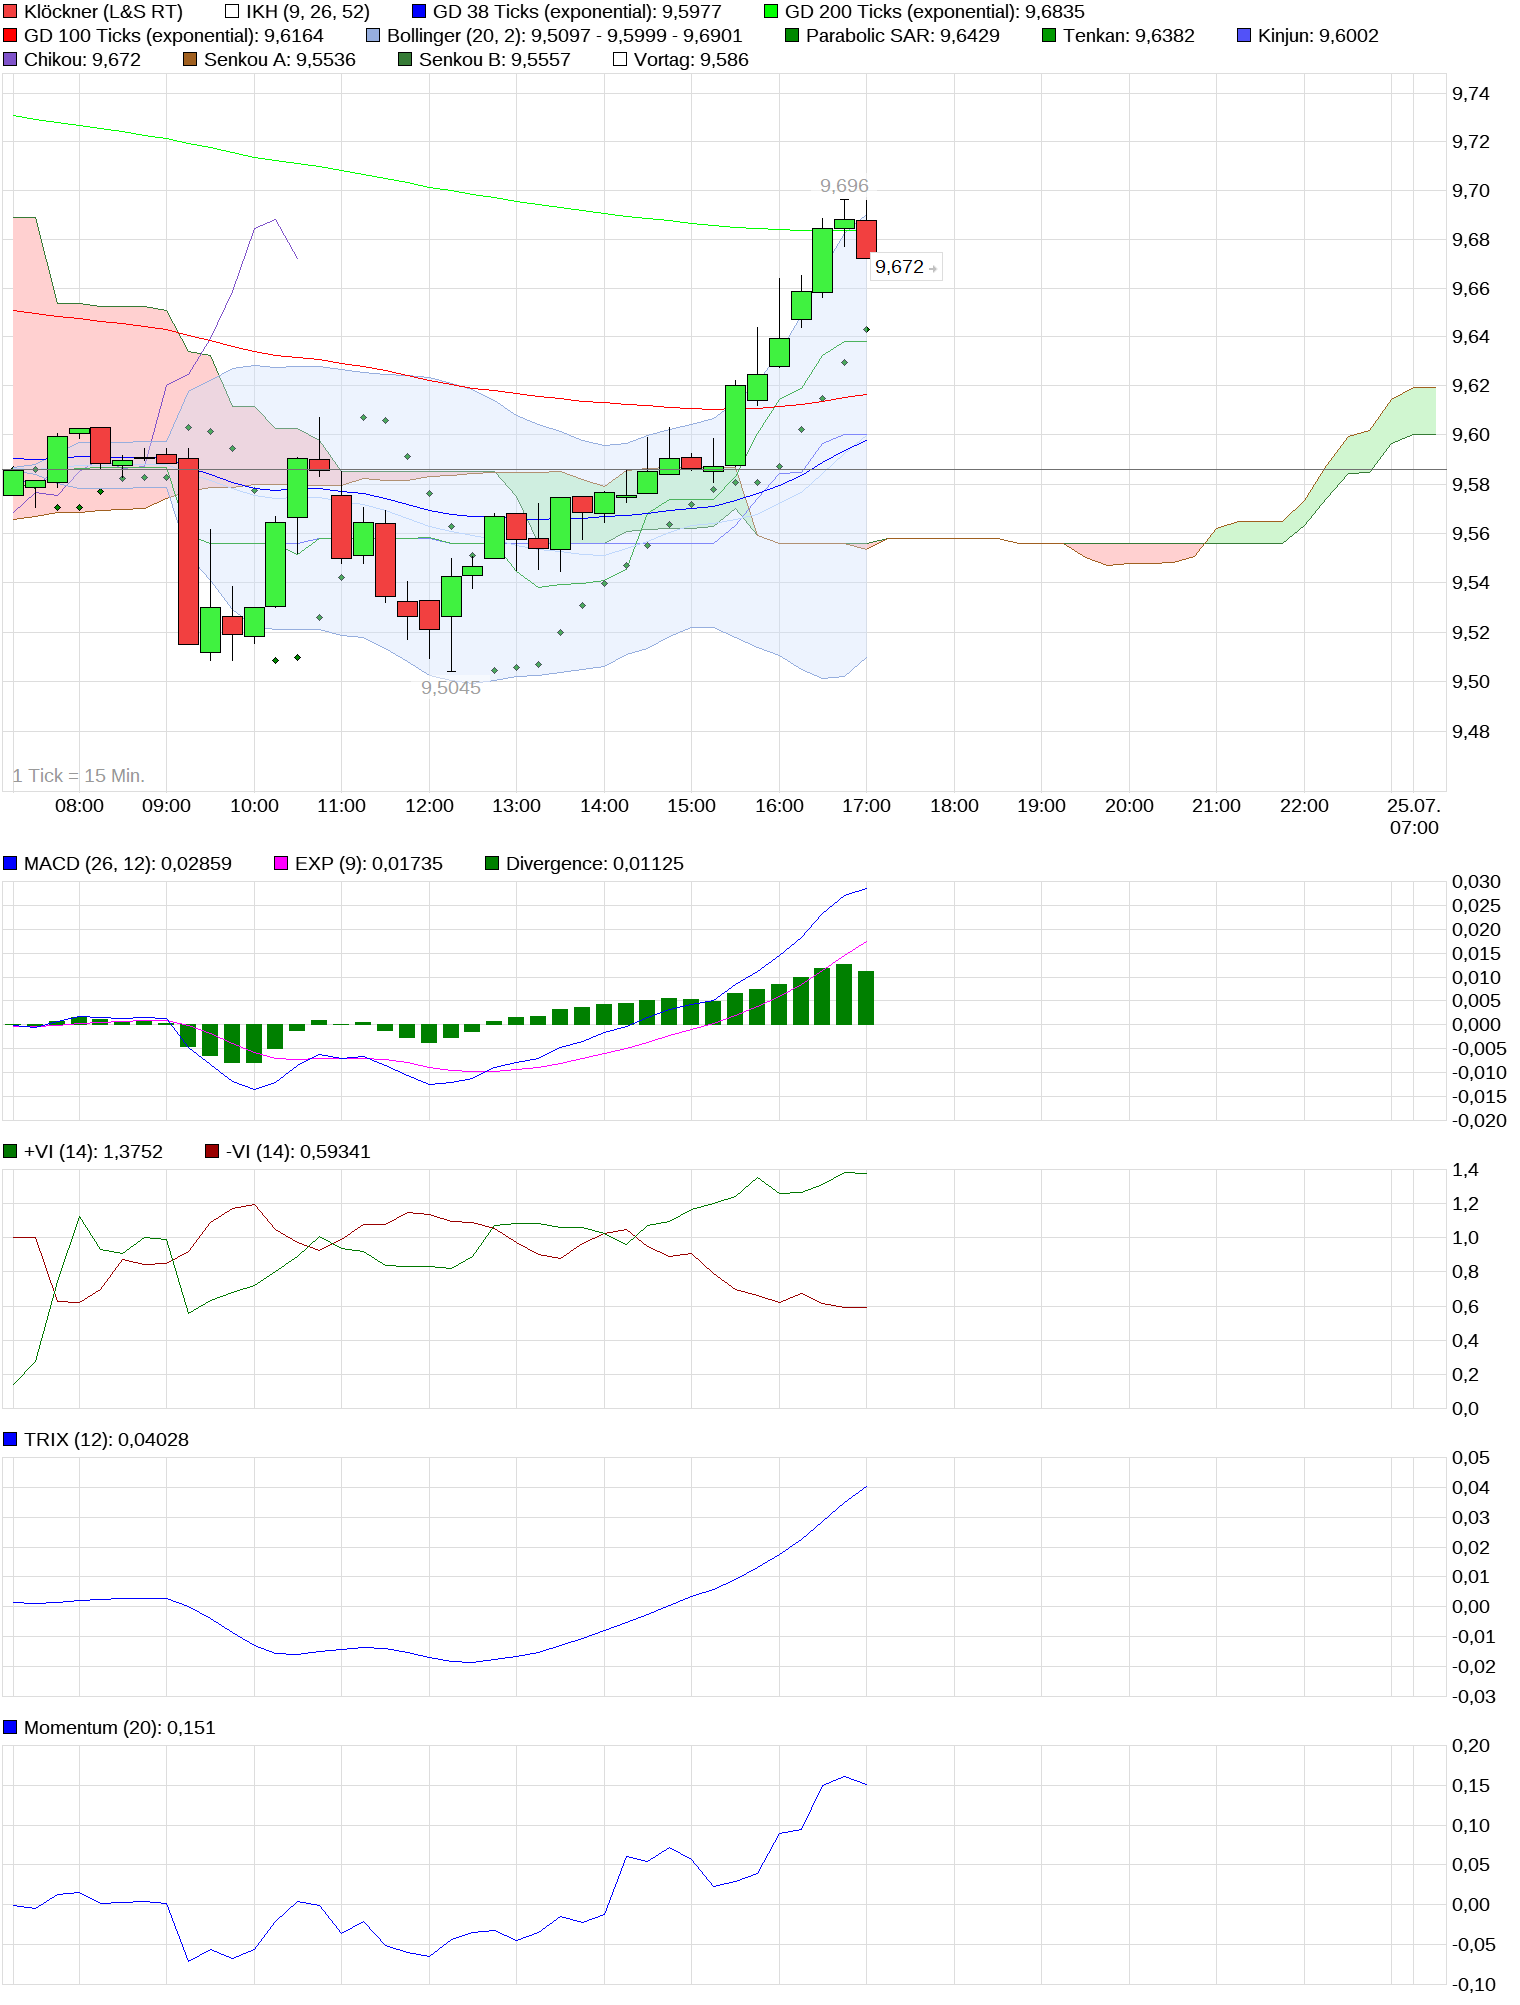
Task: Select 'GD 100 Ticks (exponential): 9,6164' legend text
Action: pos(174,36)
